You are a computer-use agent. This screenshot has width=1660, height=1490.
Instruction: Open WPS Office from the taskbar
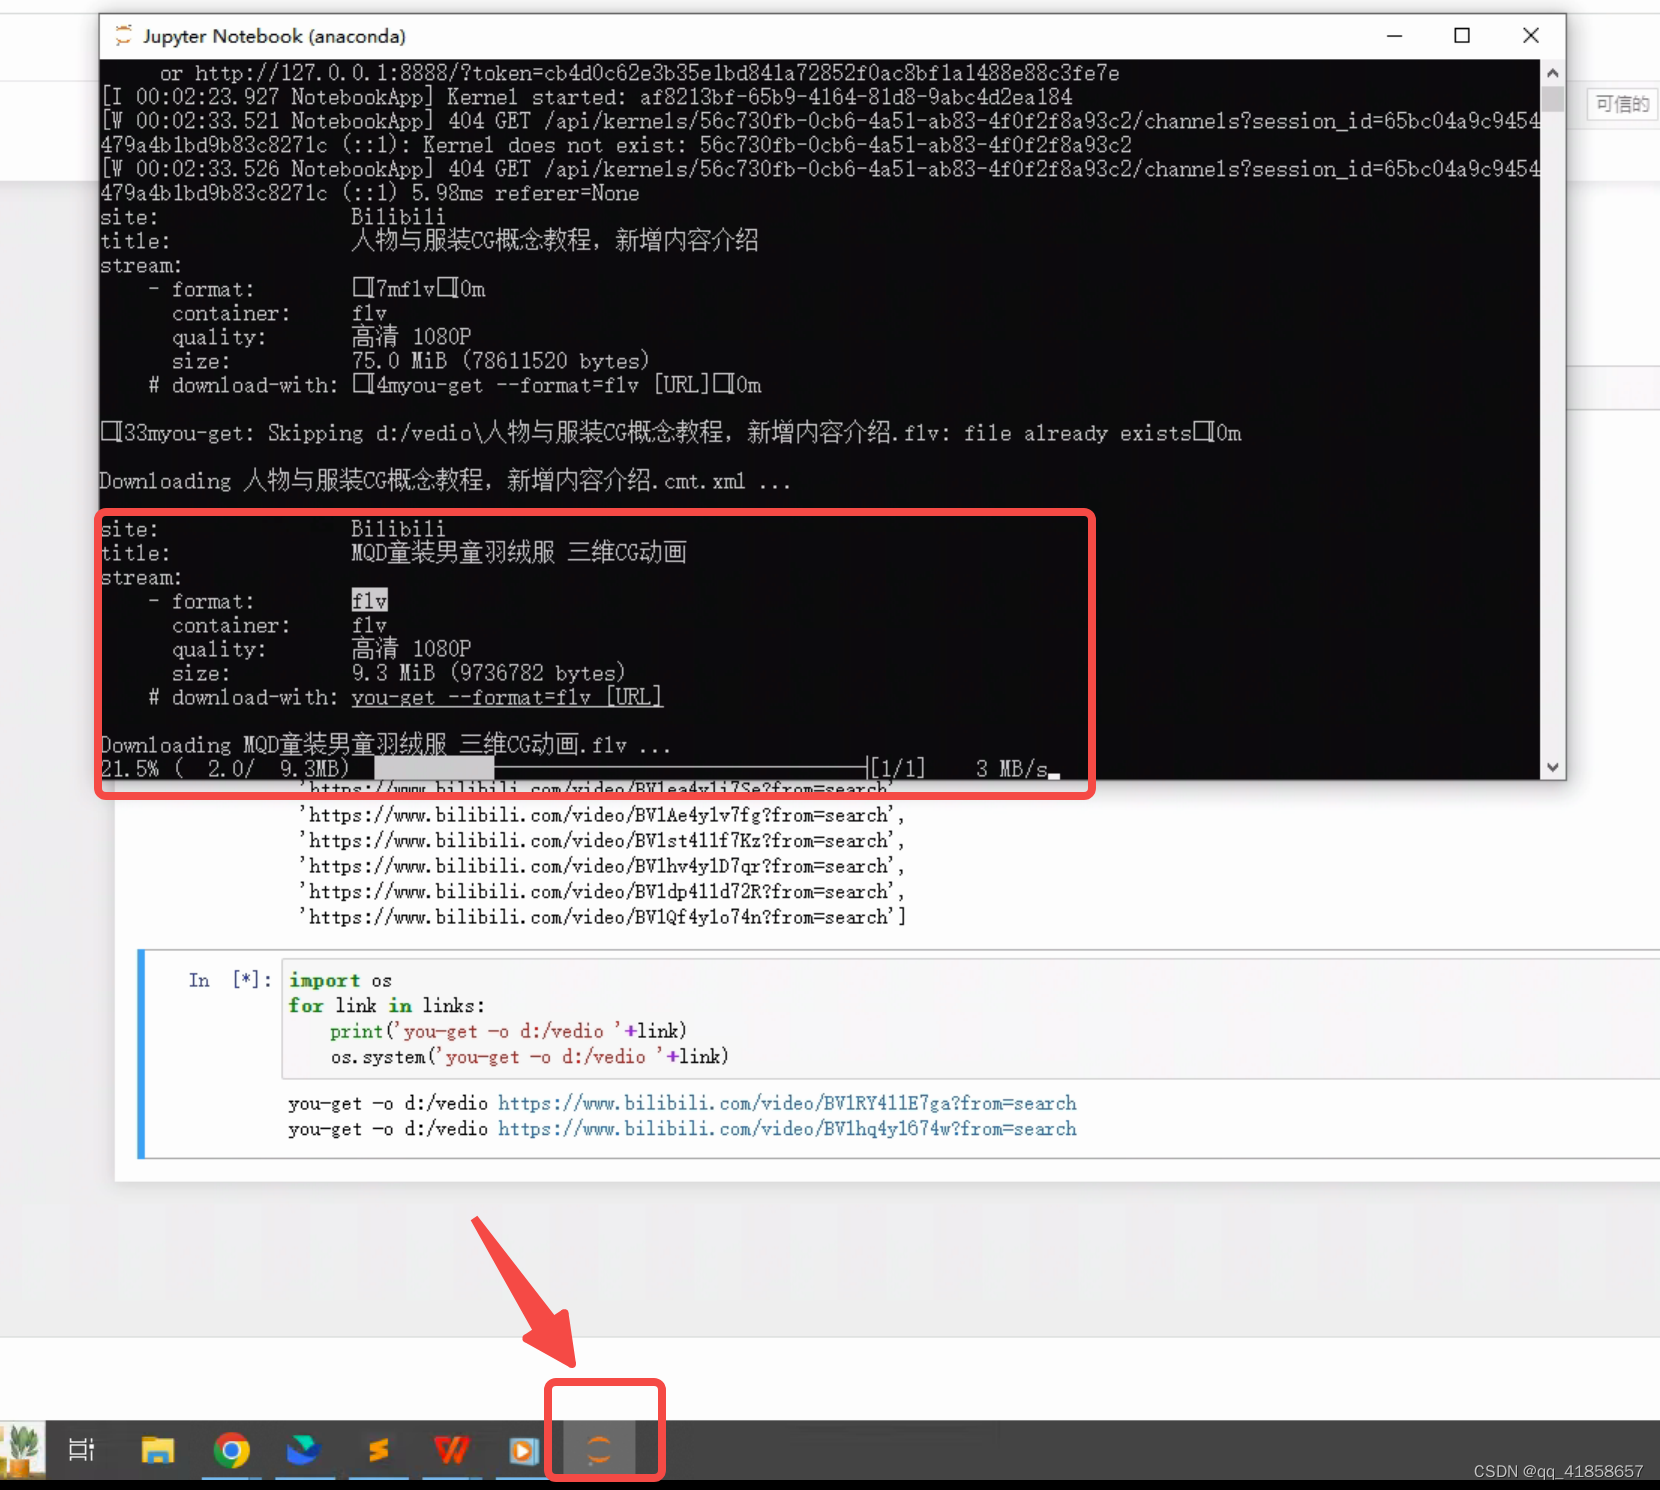(x=451, y=1449)
